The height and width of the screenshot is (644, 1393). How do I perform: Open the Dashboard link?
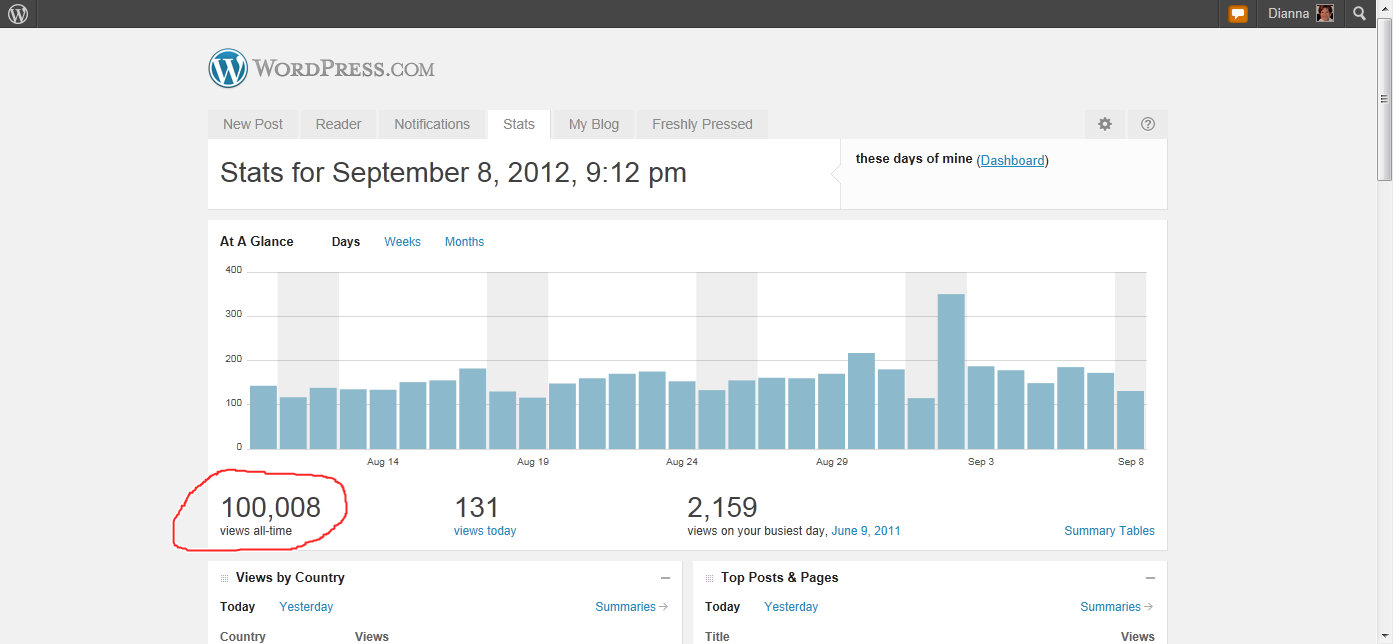(x=1012, y=160)
